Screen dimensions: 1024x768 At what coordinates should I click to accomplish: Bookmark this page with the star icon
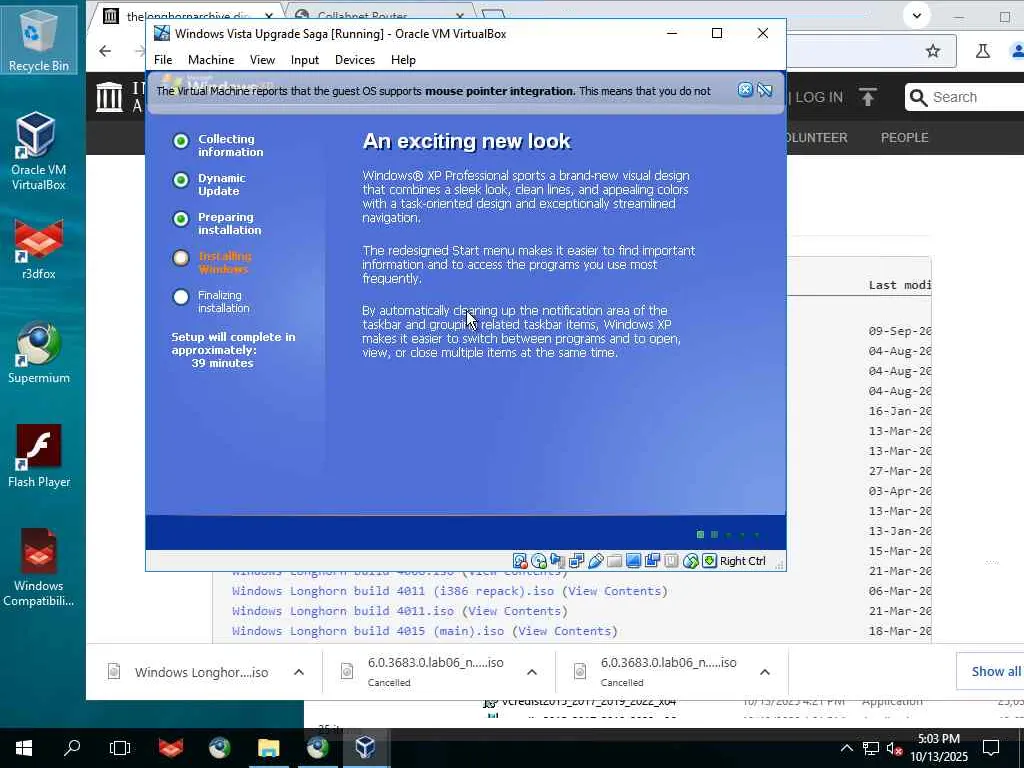click(933, 51)
